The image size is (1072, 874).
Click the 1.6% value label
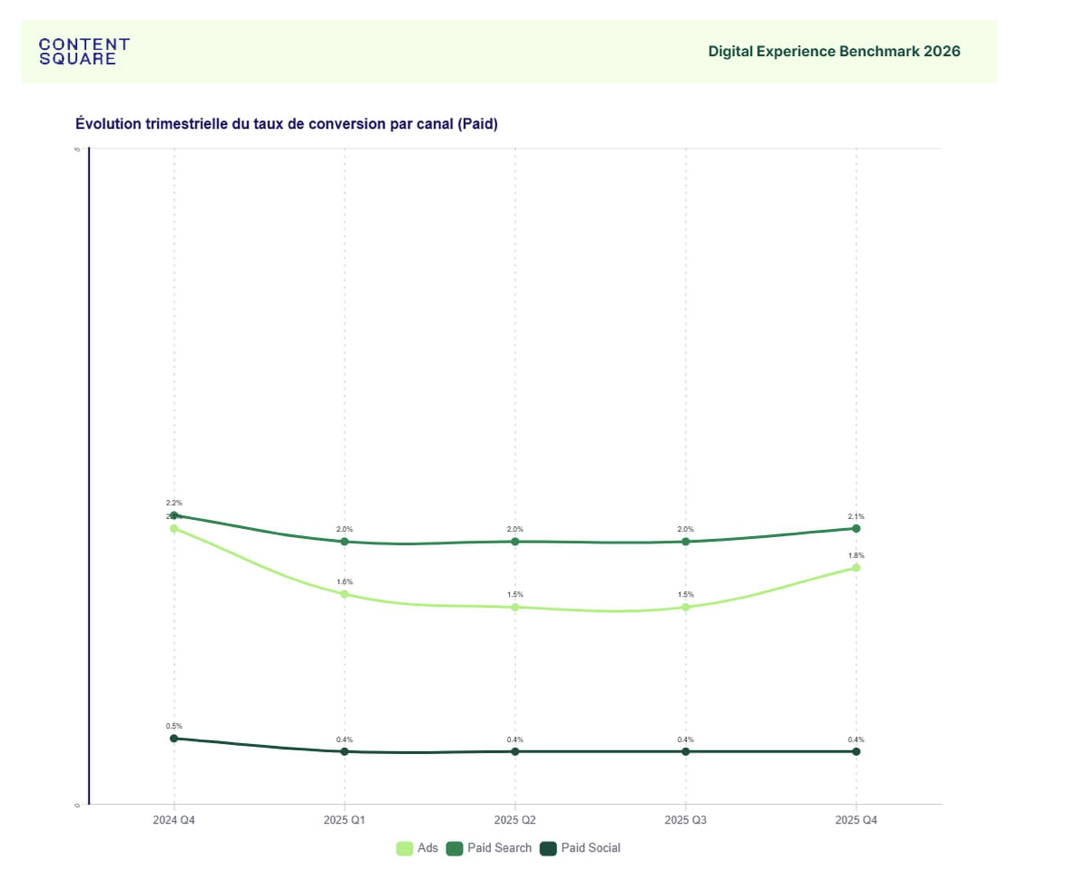click(345, 582)
